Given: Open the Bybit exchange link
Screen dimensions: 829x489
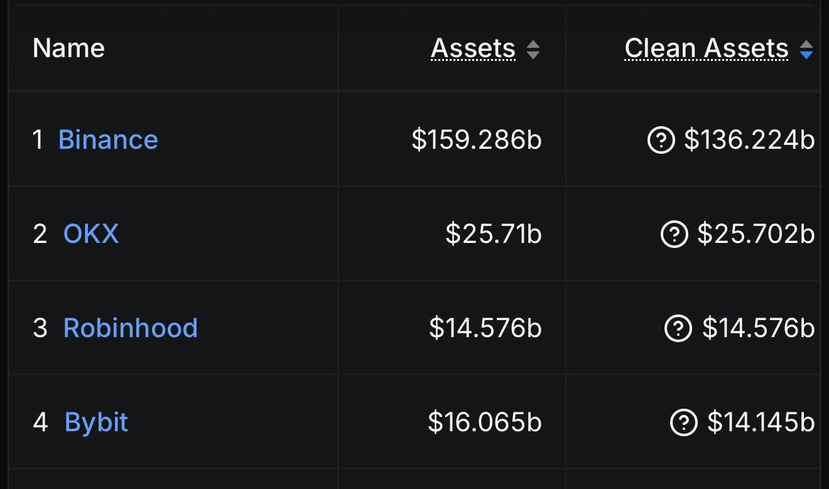Looking at the screenshot, I should (96, 423).
